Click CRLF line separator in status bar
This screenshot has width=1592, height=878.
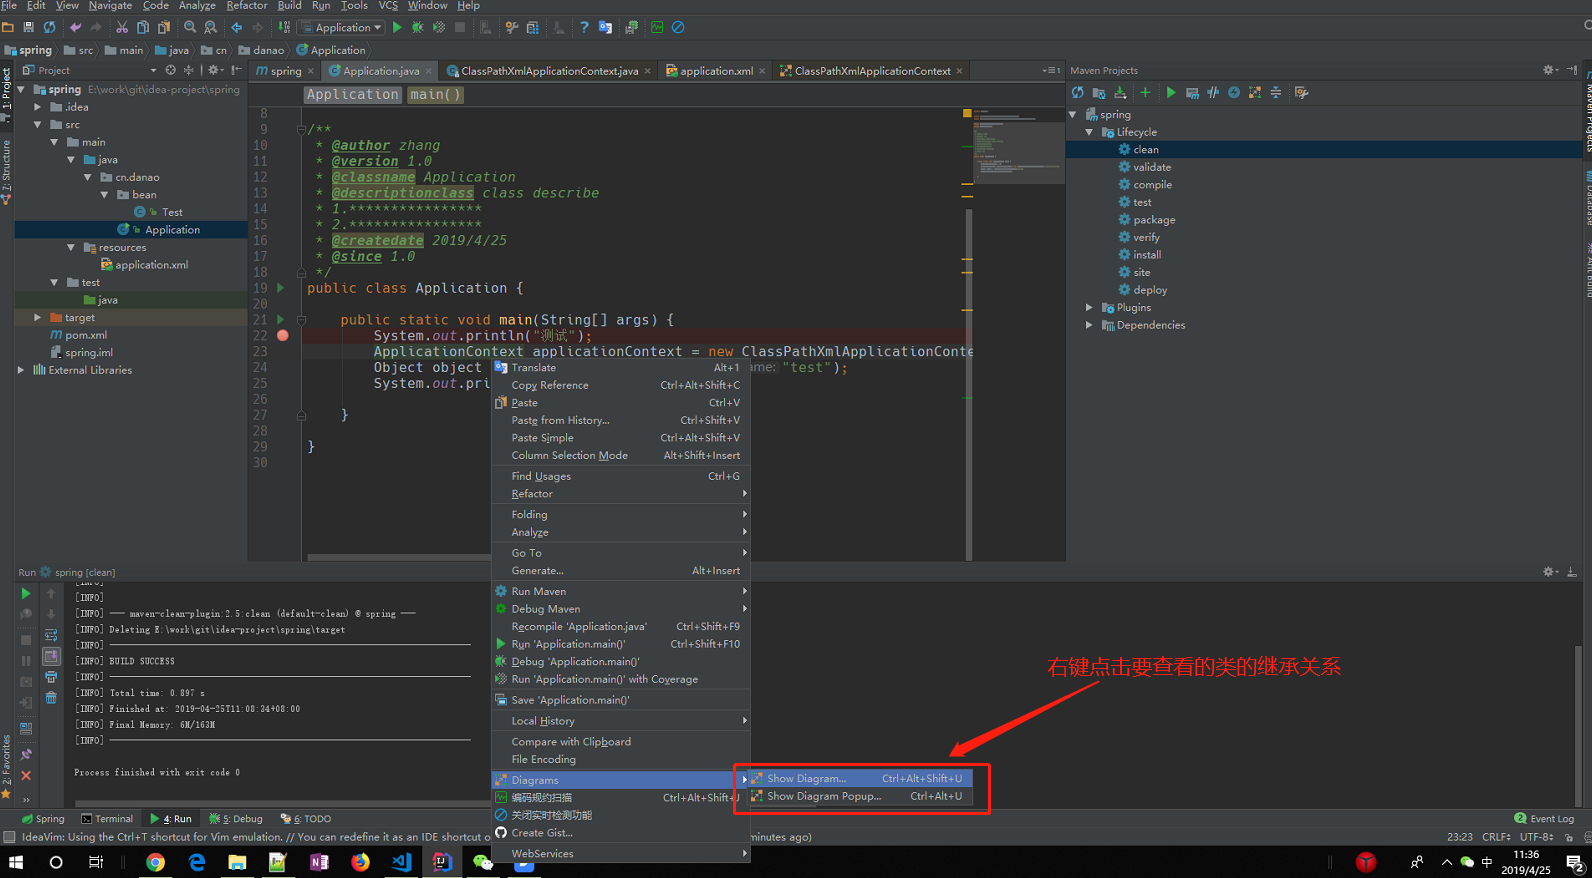point(1496,837)
